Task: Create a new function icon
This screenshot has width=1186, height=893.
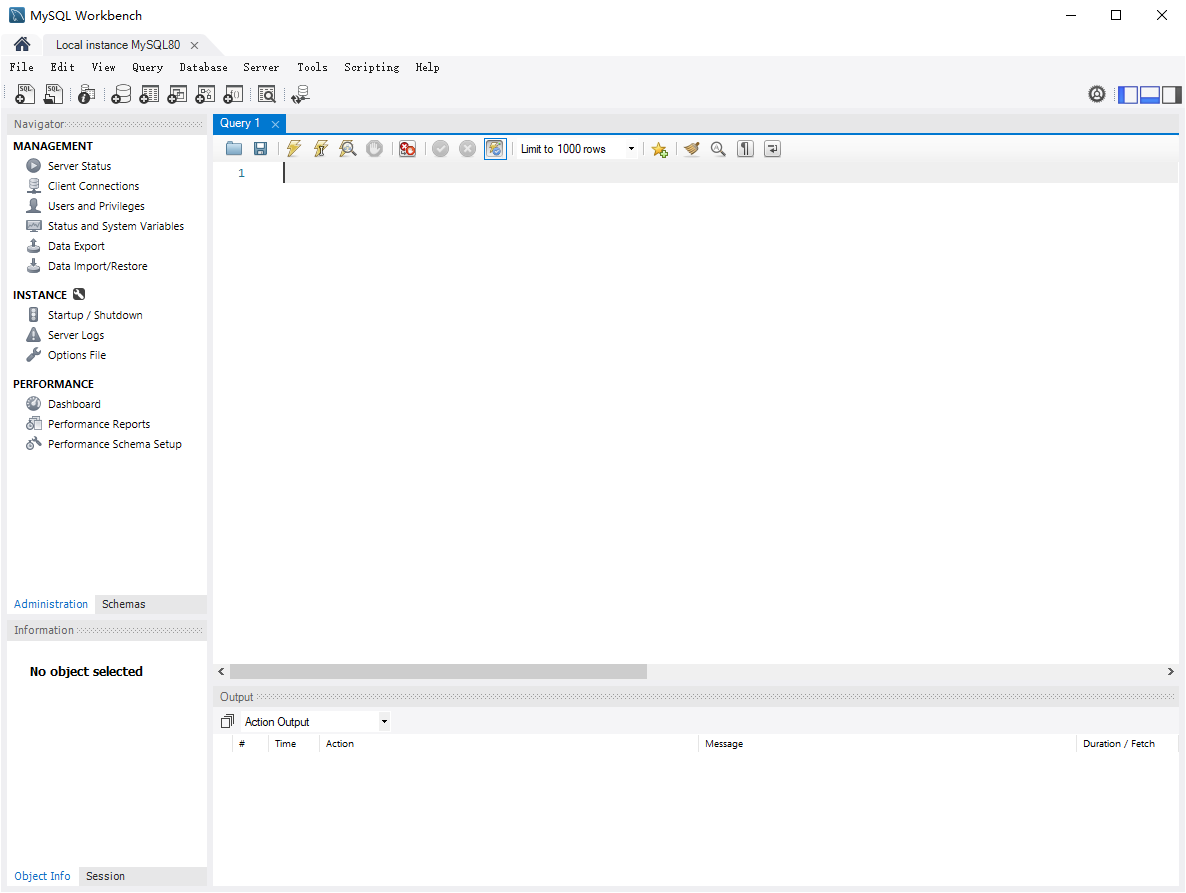Action: 233,94
